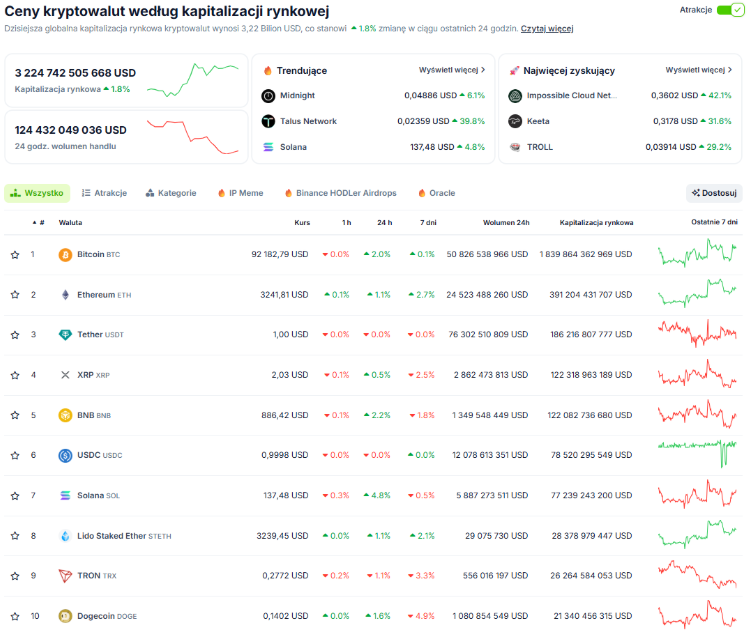Follow the Czytaj więcej link
The width and height of the screenshot is (748, 632).
[547, 28]
